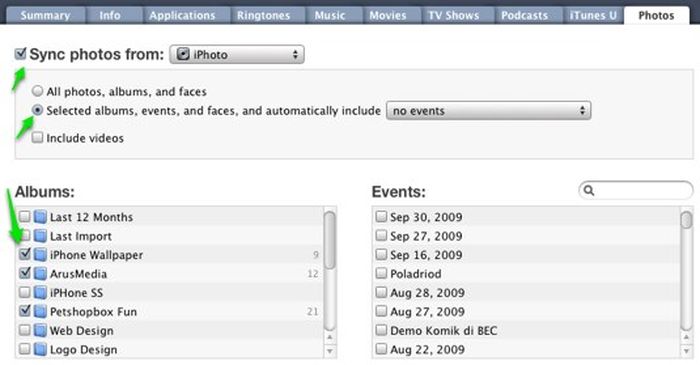Click Events list scroll down arrow

(x=687, y=351)
